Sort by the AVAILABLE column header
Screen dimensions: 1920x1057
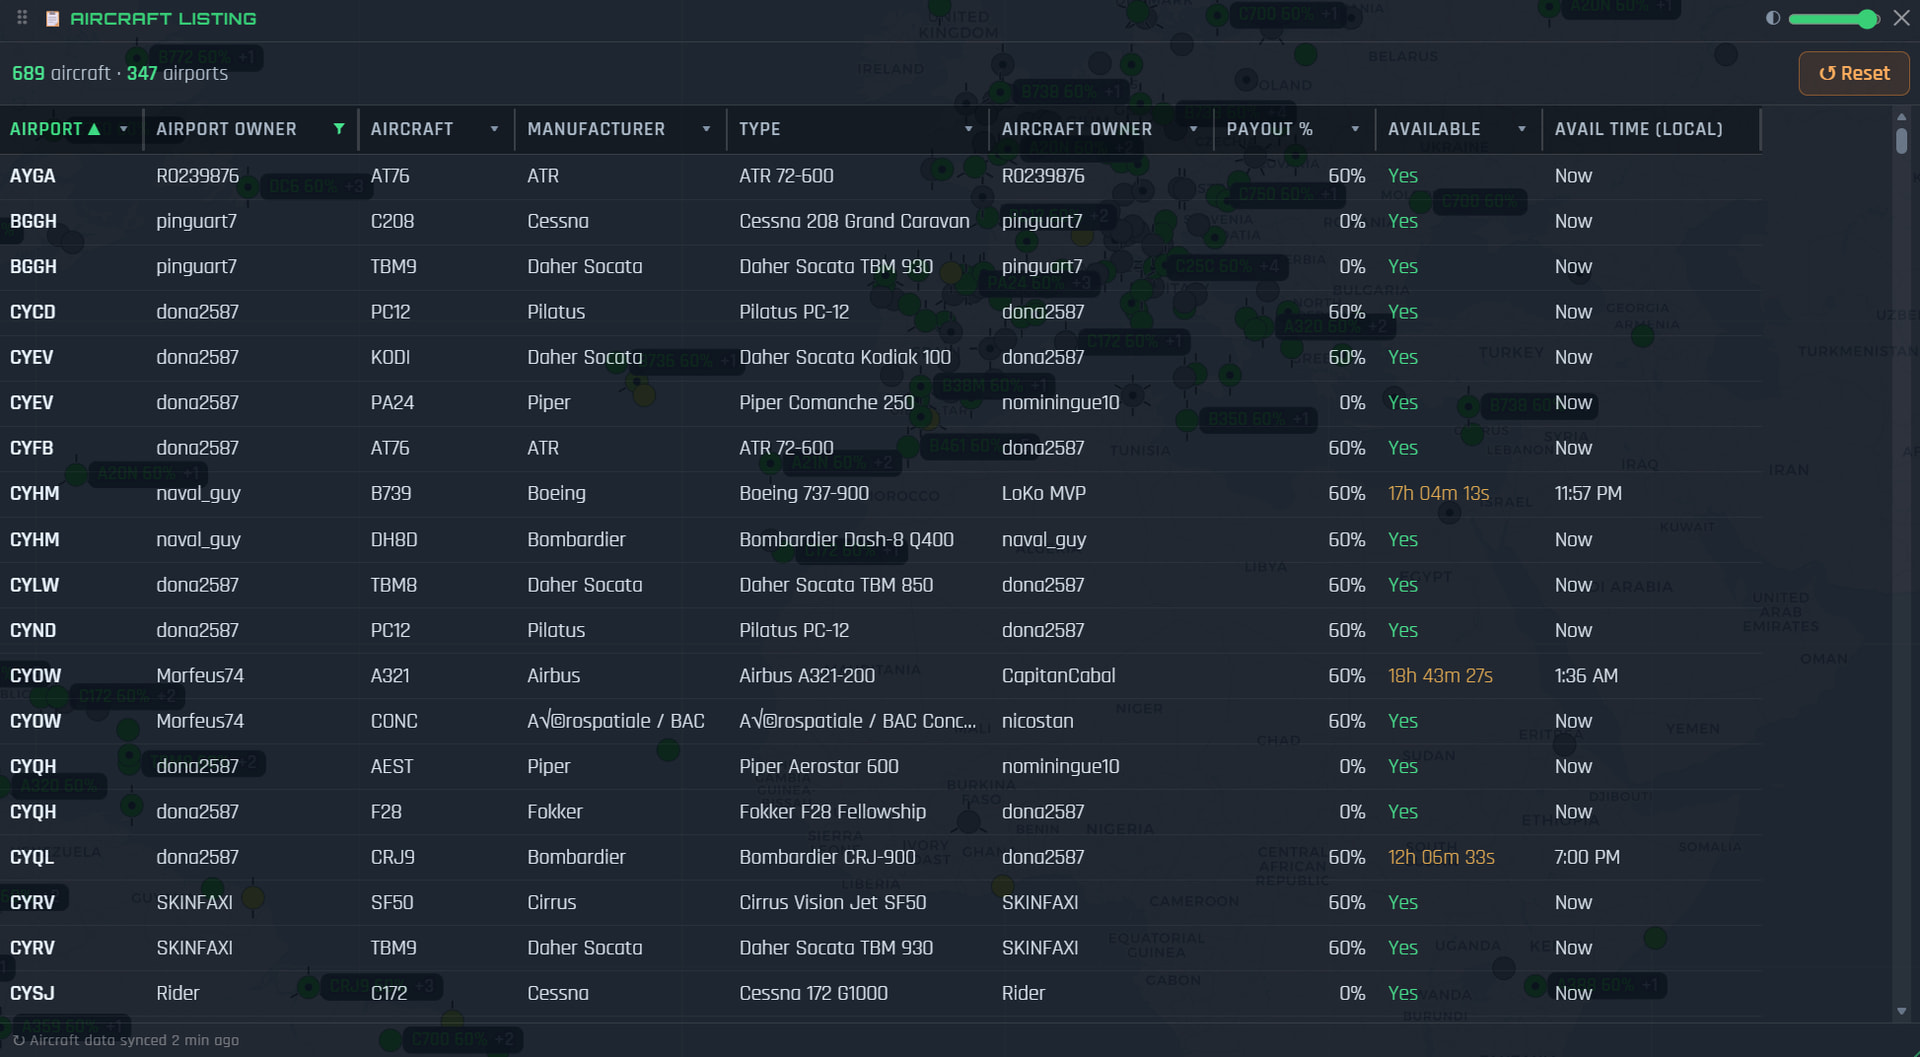click(x=1434, y=129)
